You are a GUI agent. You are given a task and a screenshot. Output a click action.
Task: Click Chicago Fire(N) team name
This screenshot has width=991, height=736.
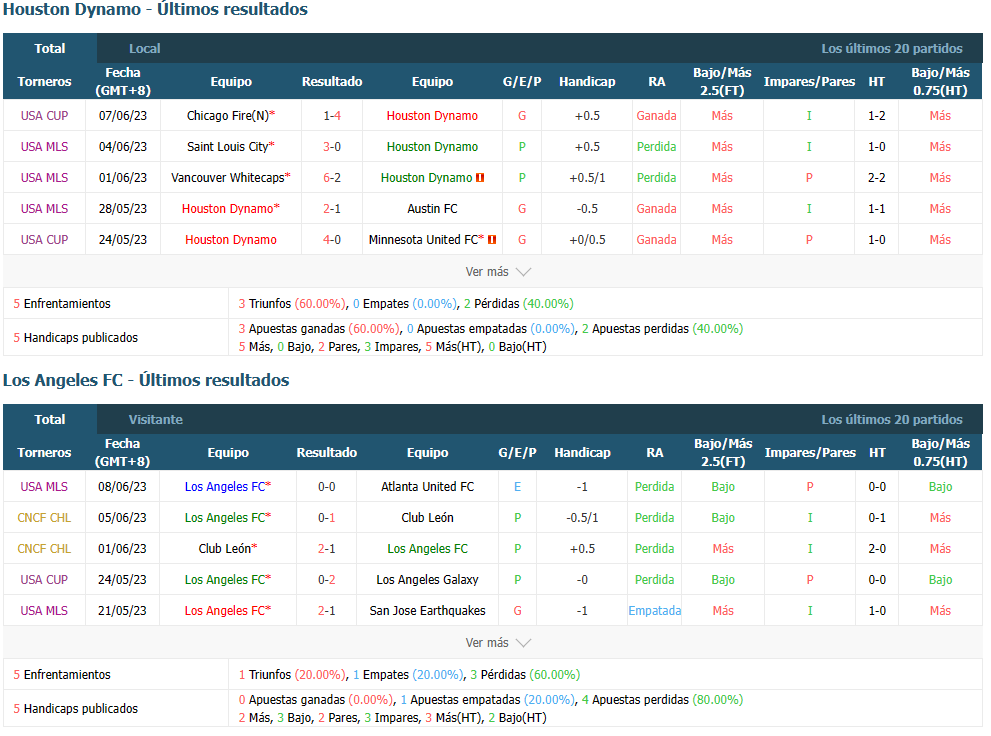point(231,116)
